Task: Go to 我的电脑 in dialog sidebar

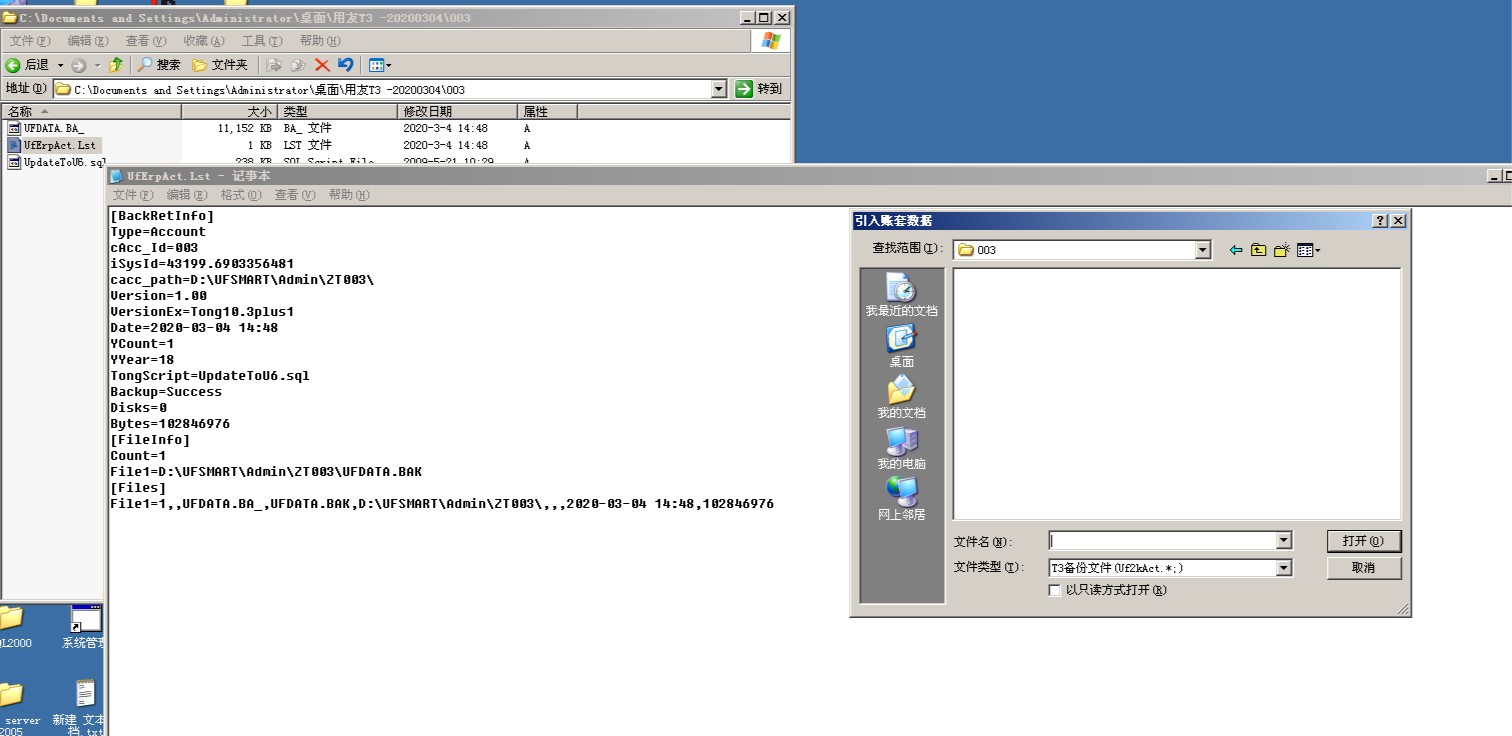Action: tap(902, 448)
